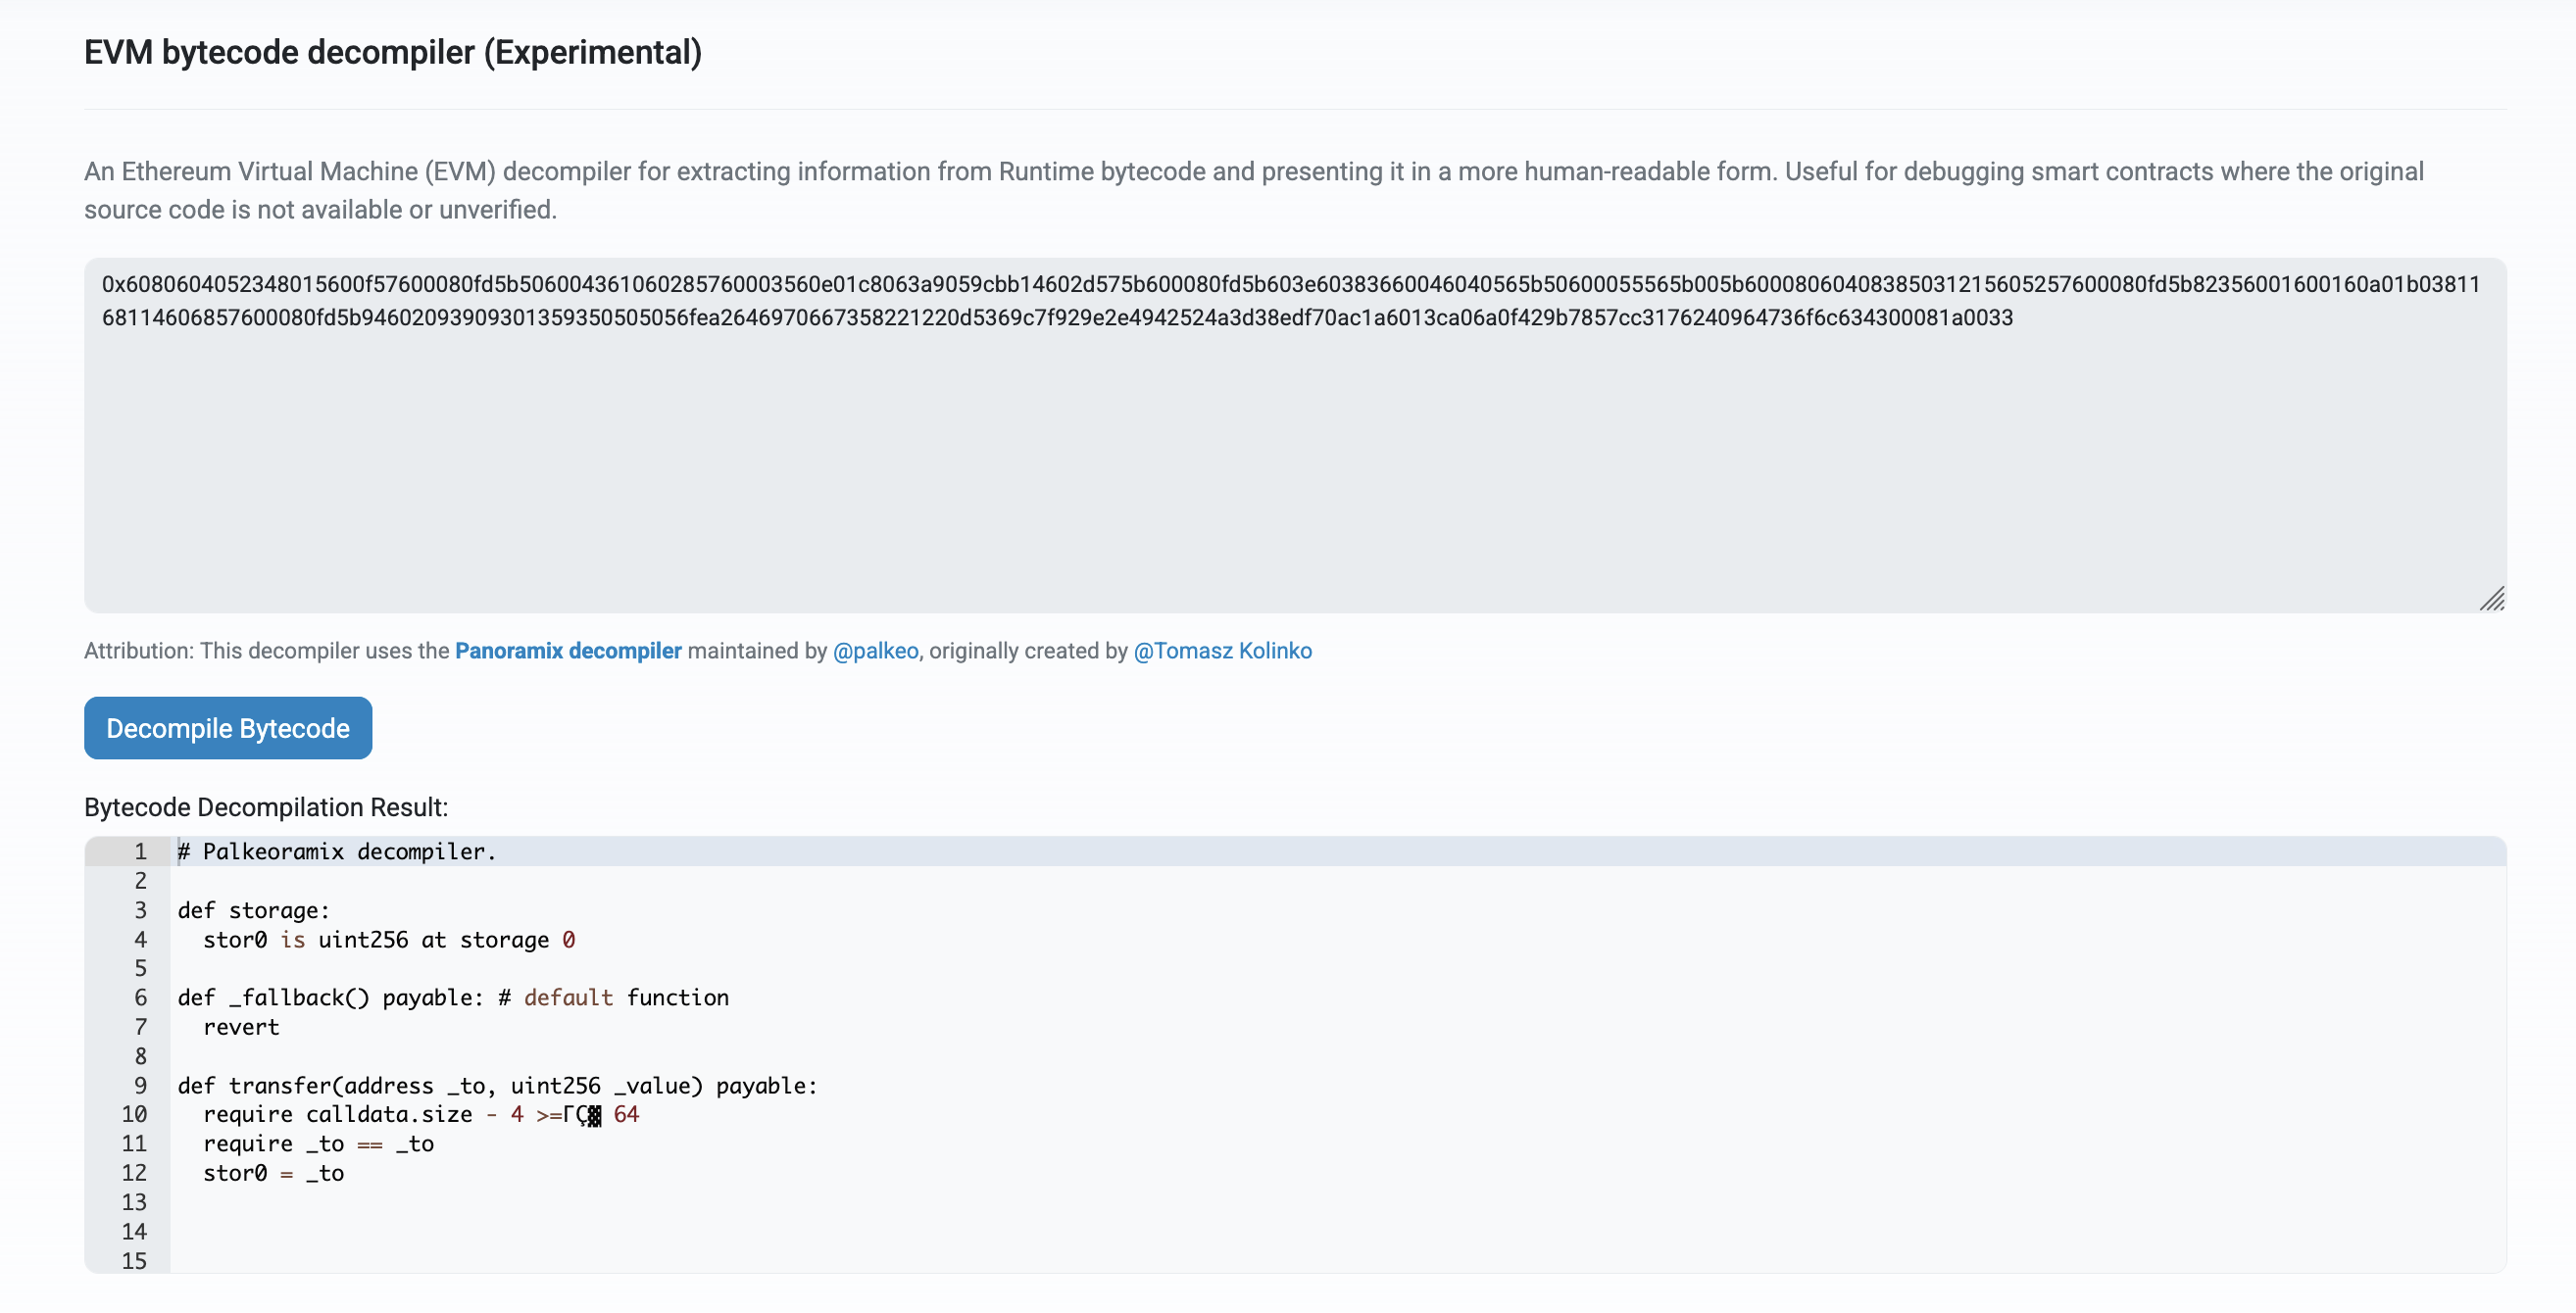This screenshot has width=2576, height=1313.
Task: Click line number 9 in the gutter
Action: (x=140, y=1086)
